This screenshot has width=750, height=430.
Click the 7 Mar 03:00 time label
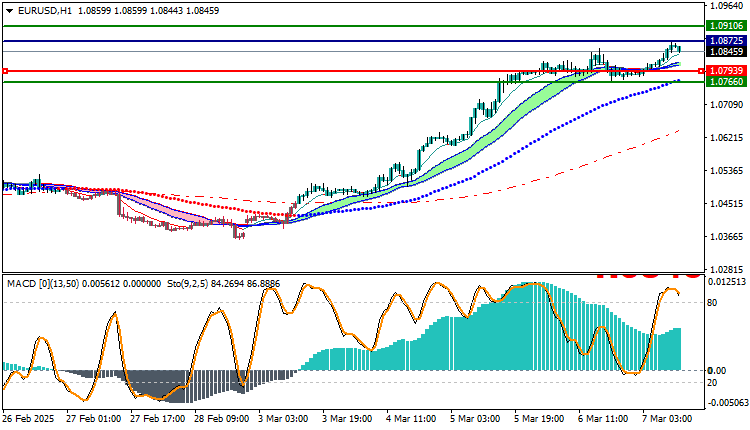point(668,419)
